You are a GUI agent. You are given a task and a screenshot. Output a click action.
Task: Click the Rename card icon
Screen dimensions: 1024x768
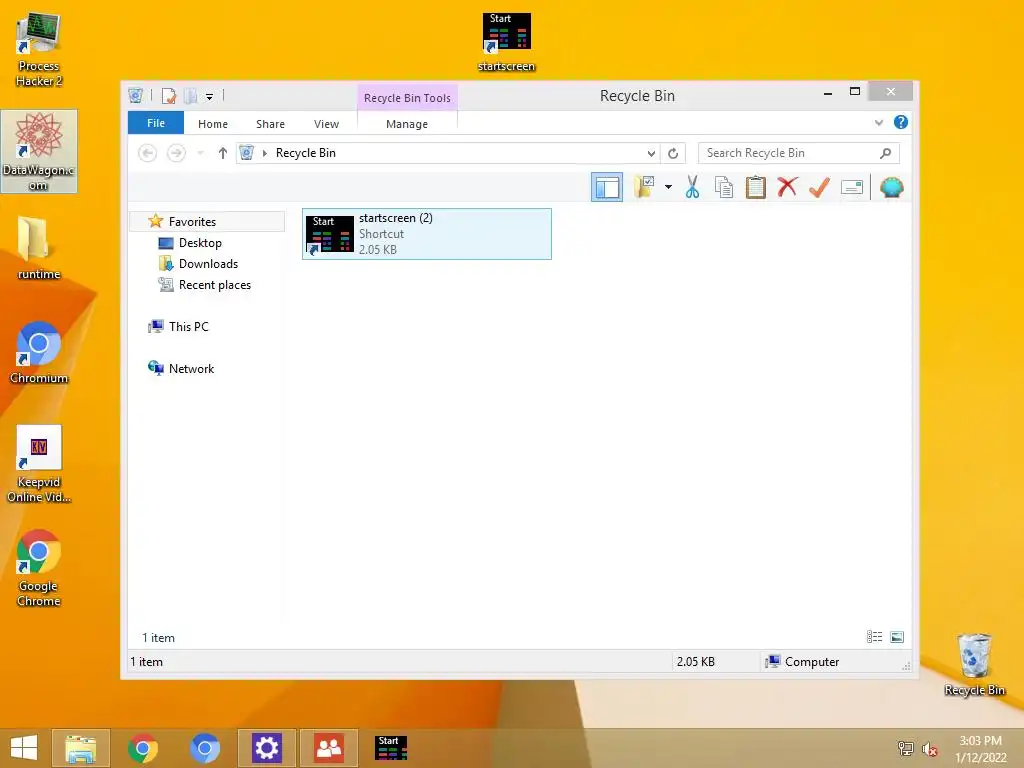pyautogui.click(x=852, y=188)
